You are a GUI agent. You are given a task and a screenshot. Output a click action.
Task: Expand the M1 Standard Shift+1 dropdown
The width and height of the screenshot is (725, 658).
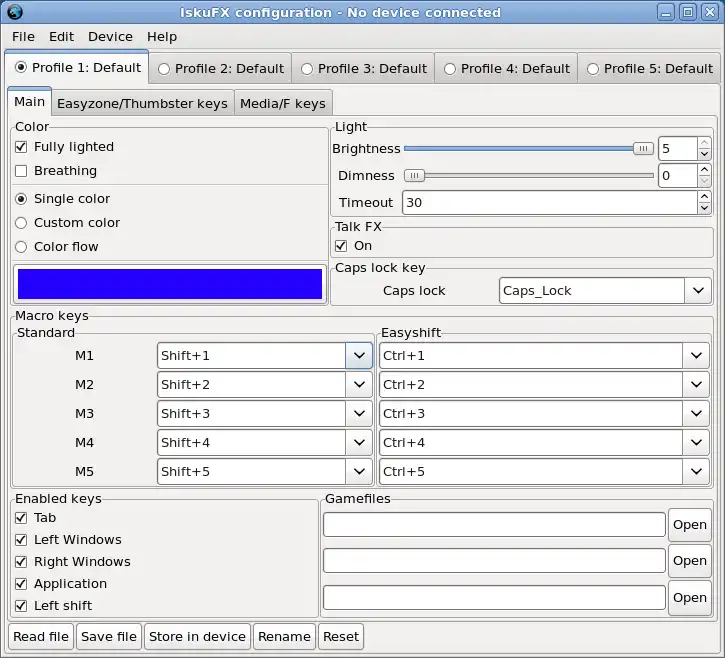pyautogui.click(x=359, y=356)
